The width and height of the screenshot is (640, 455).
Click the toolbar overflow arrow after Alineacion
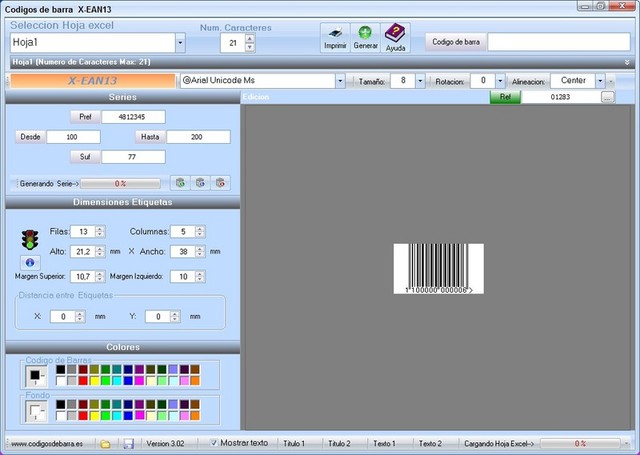pyautogui.click(x=611, y=82)
